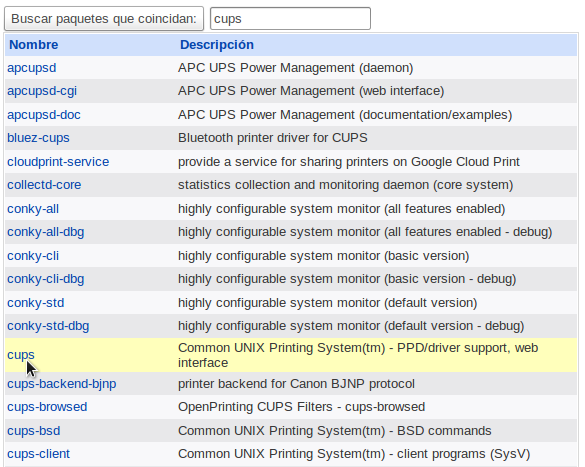Open the apcupsd package link
Screen dimensions: 585x467
(x=32, y=68)
